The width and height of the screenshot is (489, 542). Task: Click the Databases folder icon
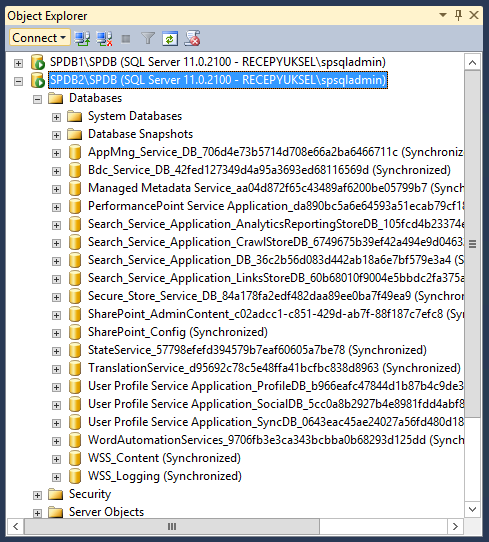pyautogui.click(x=56, y=99)
